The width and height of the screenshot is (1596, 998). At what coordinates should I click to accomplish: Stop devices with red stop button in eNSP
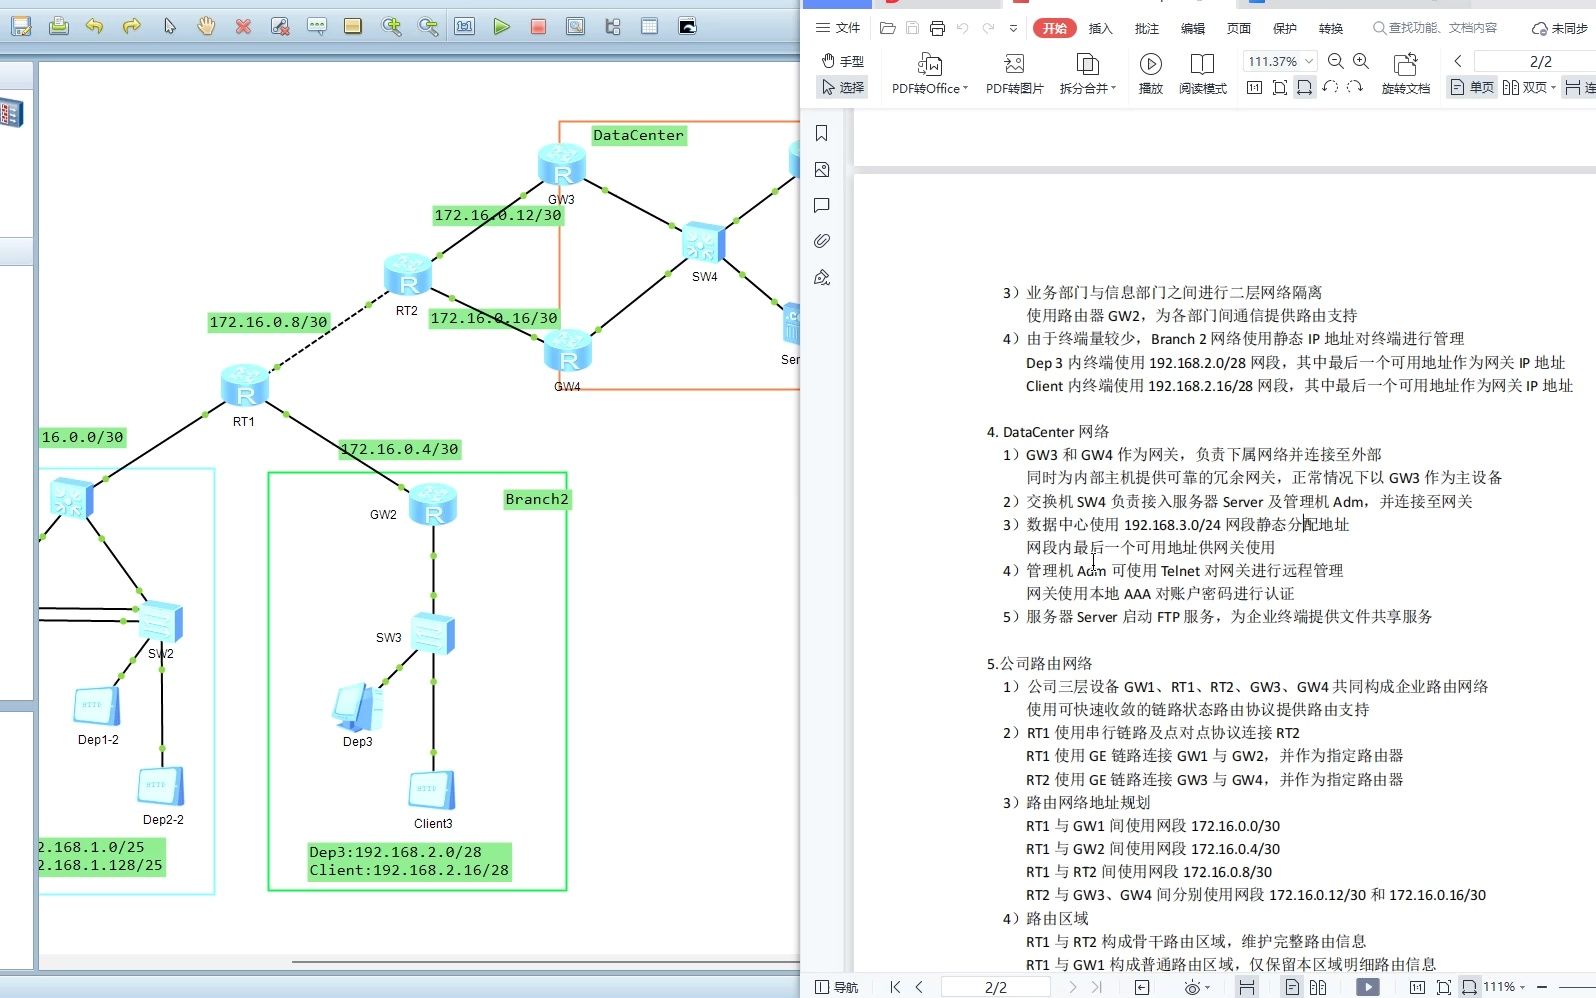[539, 27]
